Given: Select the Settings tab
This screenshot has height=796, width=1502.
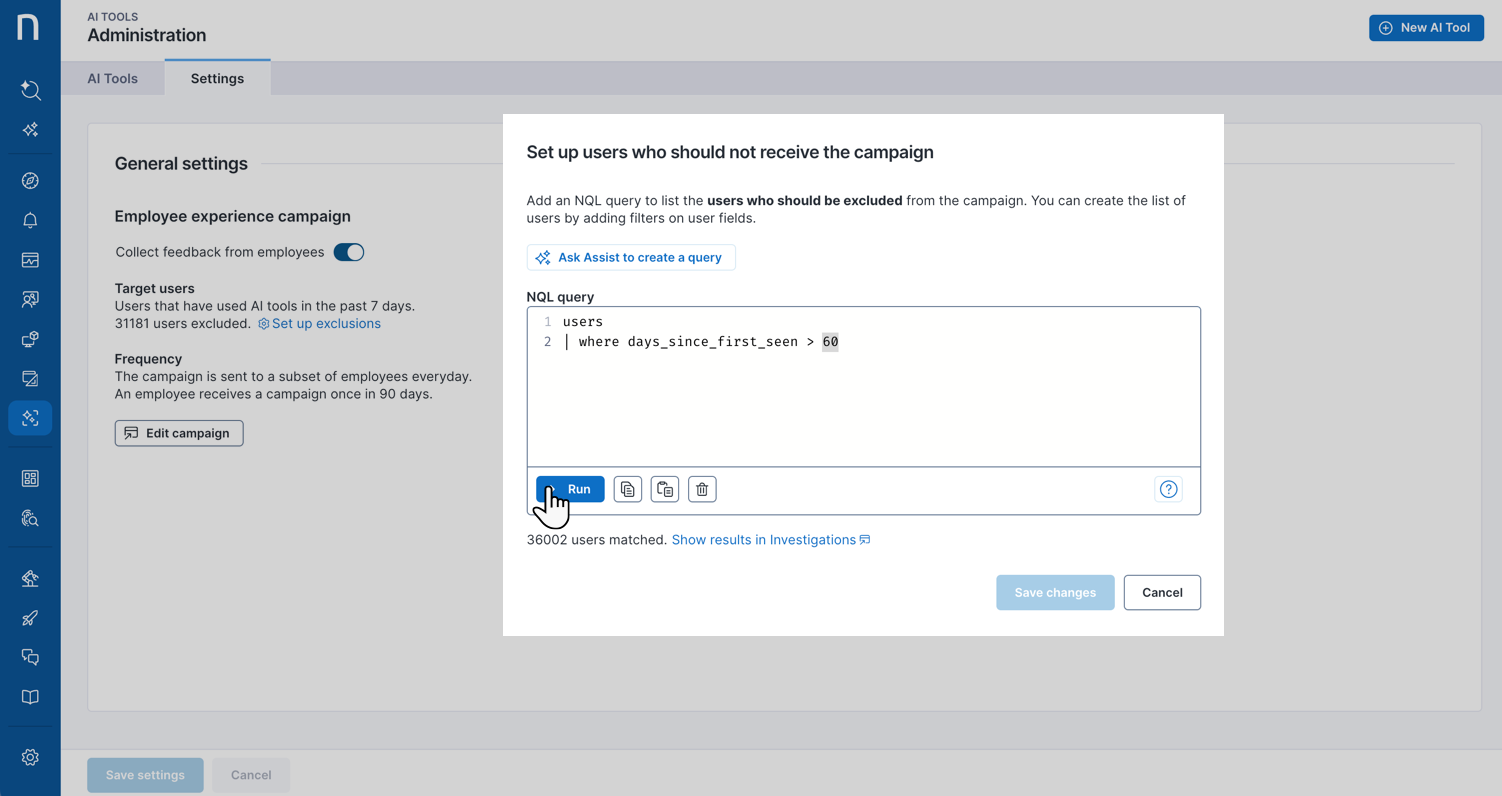Looking at the screenshot, I should pos(217,78).
